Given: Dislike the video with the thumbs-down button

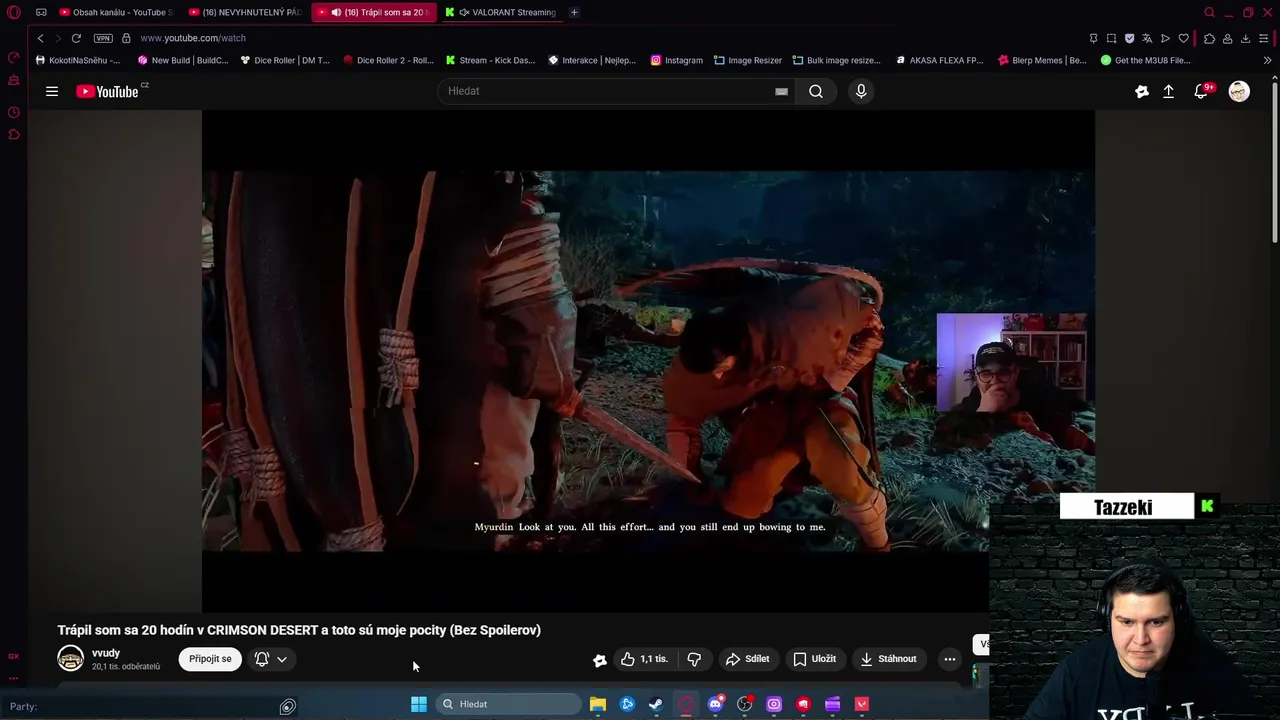Looking at the screenshot, I should (x=693, y=659).
